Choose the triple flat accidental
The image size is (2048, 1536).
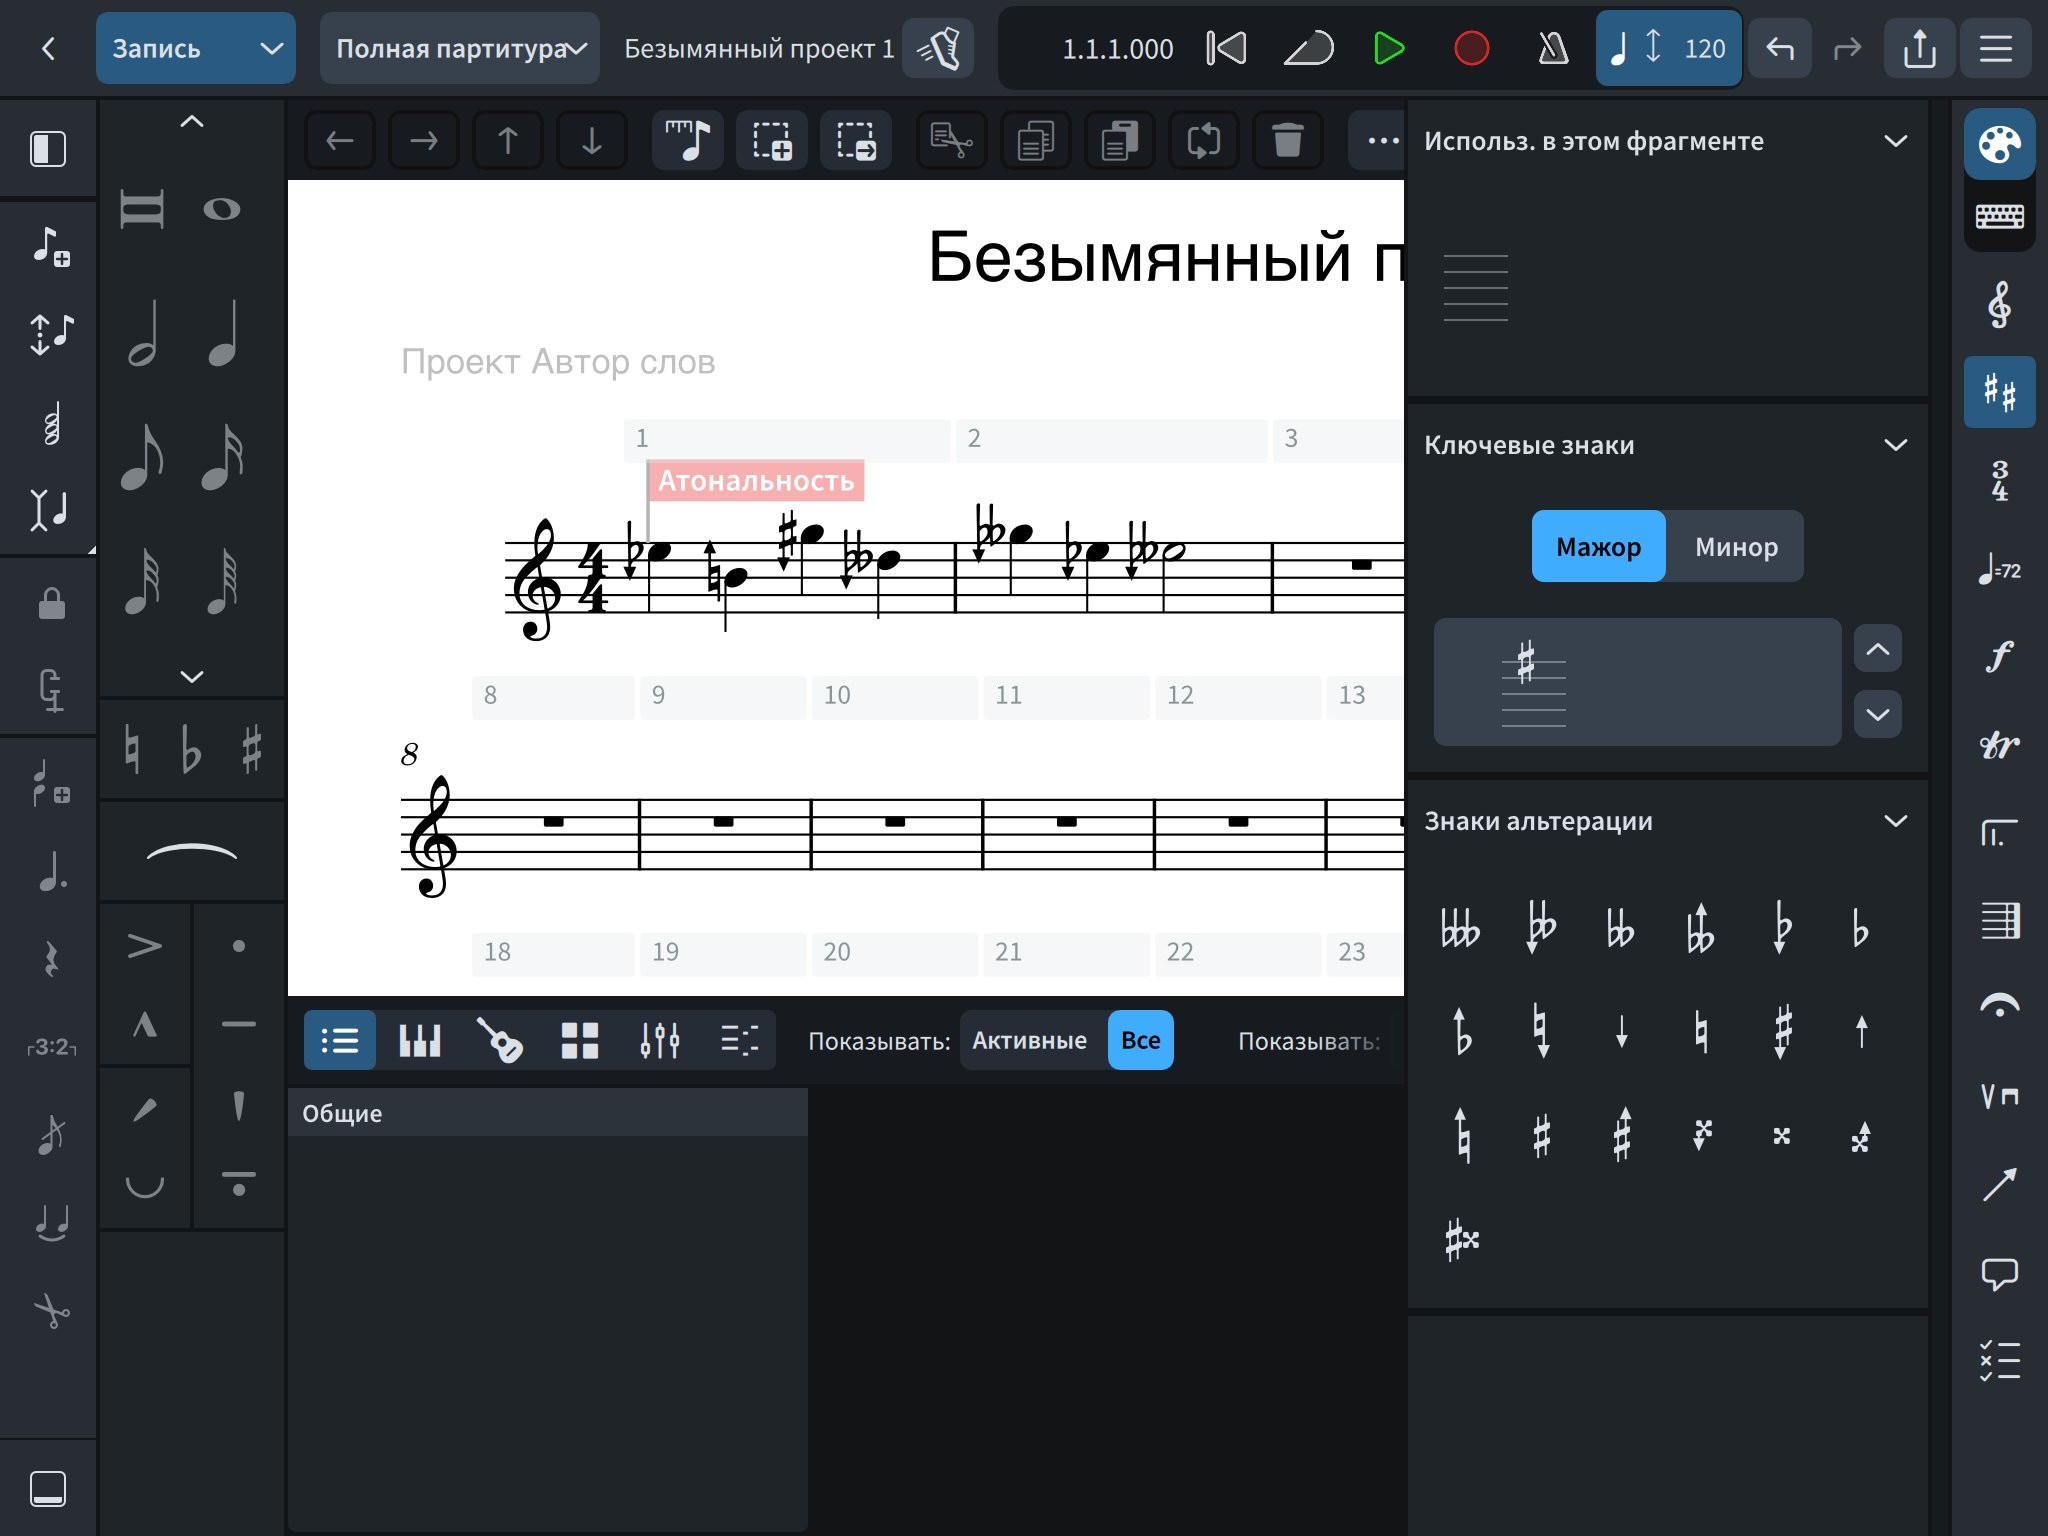coord(1460,929)
